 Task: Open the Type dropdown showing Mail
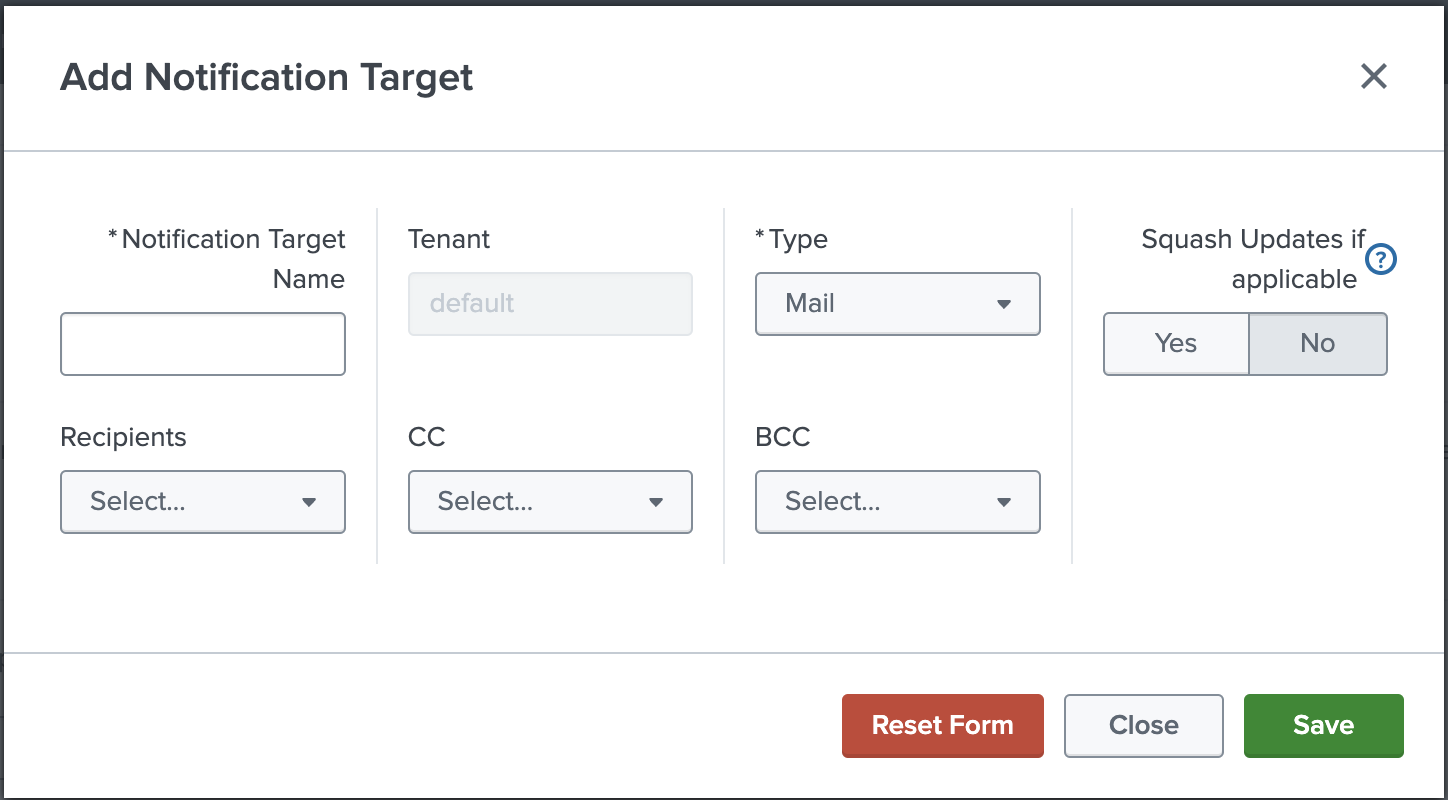point(897,304)
